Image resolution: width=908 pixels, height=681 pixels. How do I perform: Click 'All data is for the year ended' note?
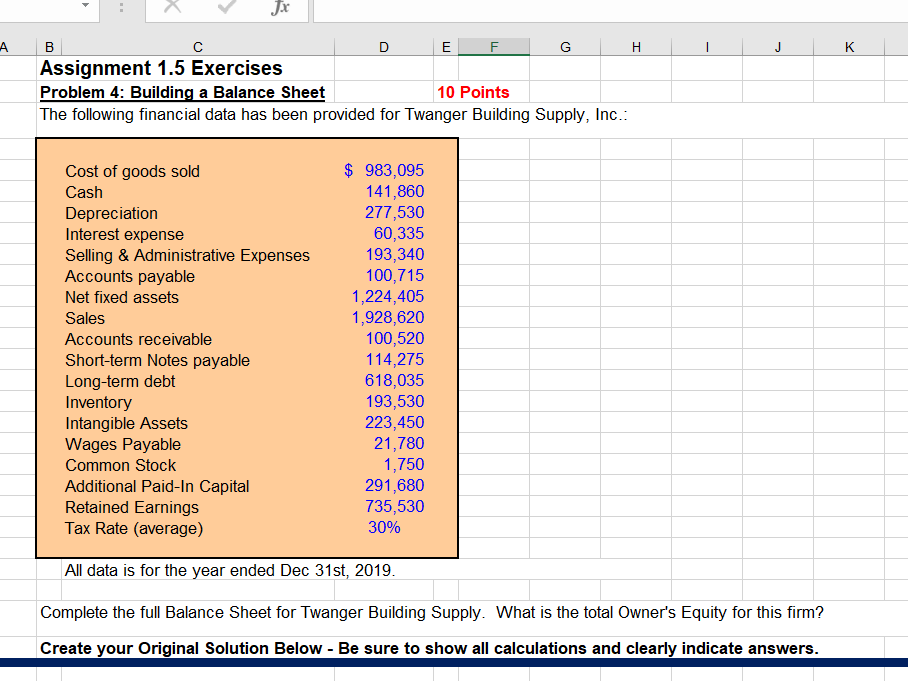[x=230, y=570]
